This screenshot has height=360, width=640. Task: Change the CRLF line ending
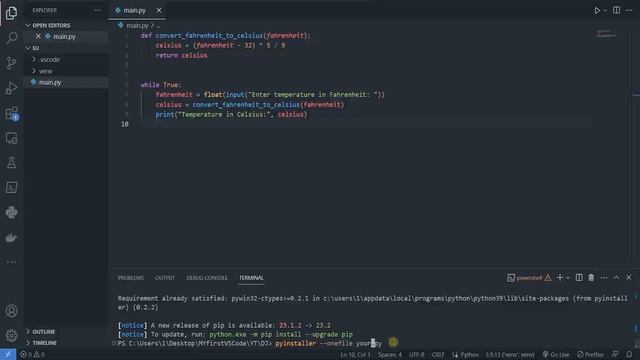(438, 355)
